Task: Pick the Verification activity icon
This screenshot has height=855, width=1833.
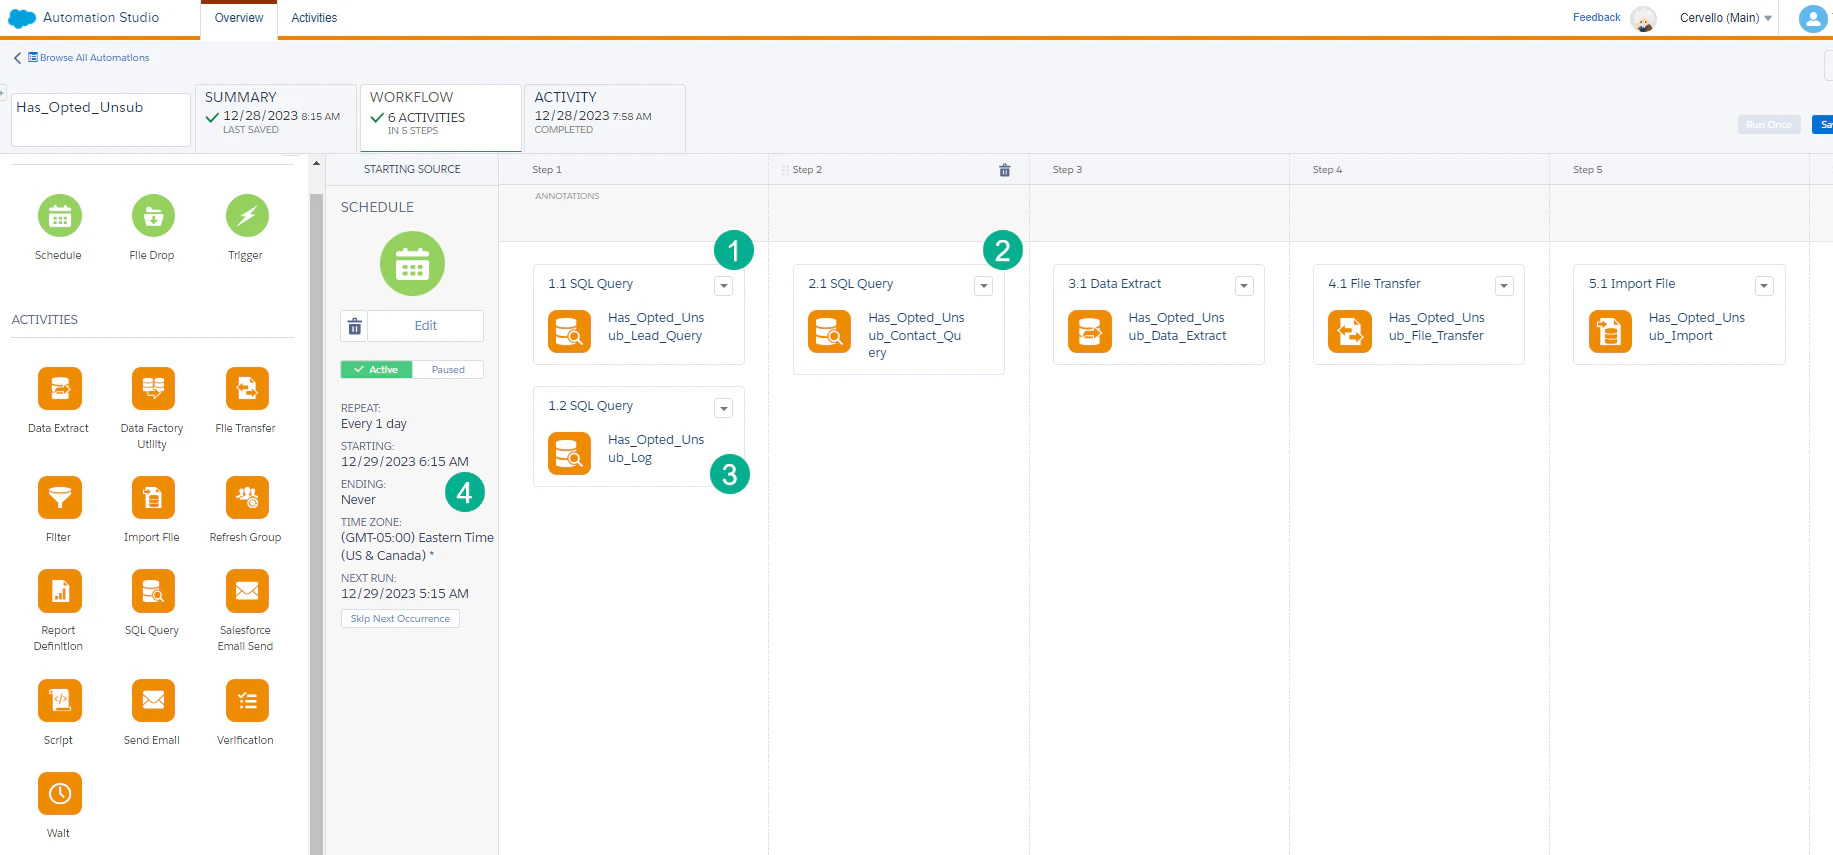Action: [x=247, y=700]
